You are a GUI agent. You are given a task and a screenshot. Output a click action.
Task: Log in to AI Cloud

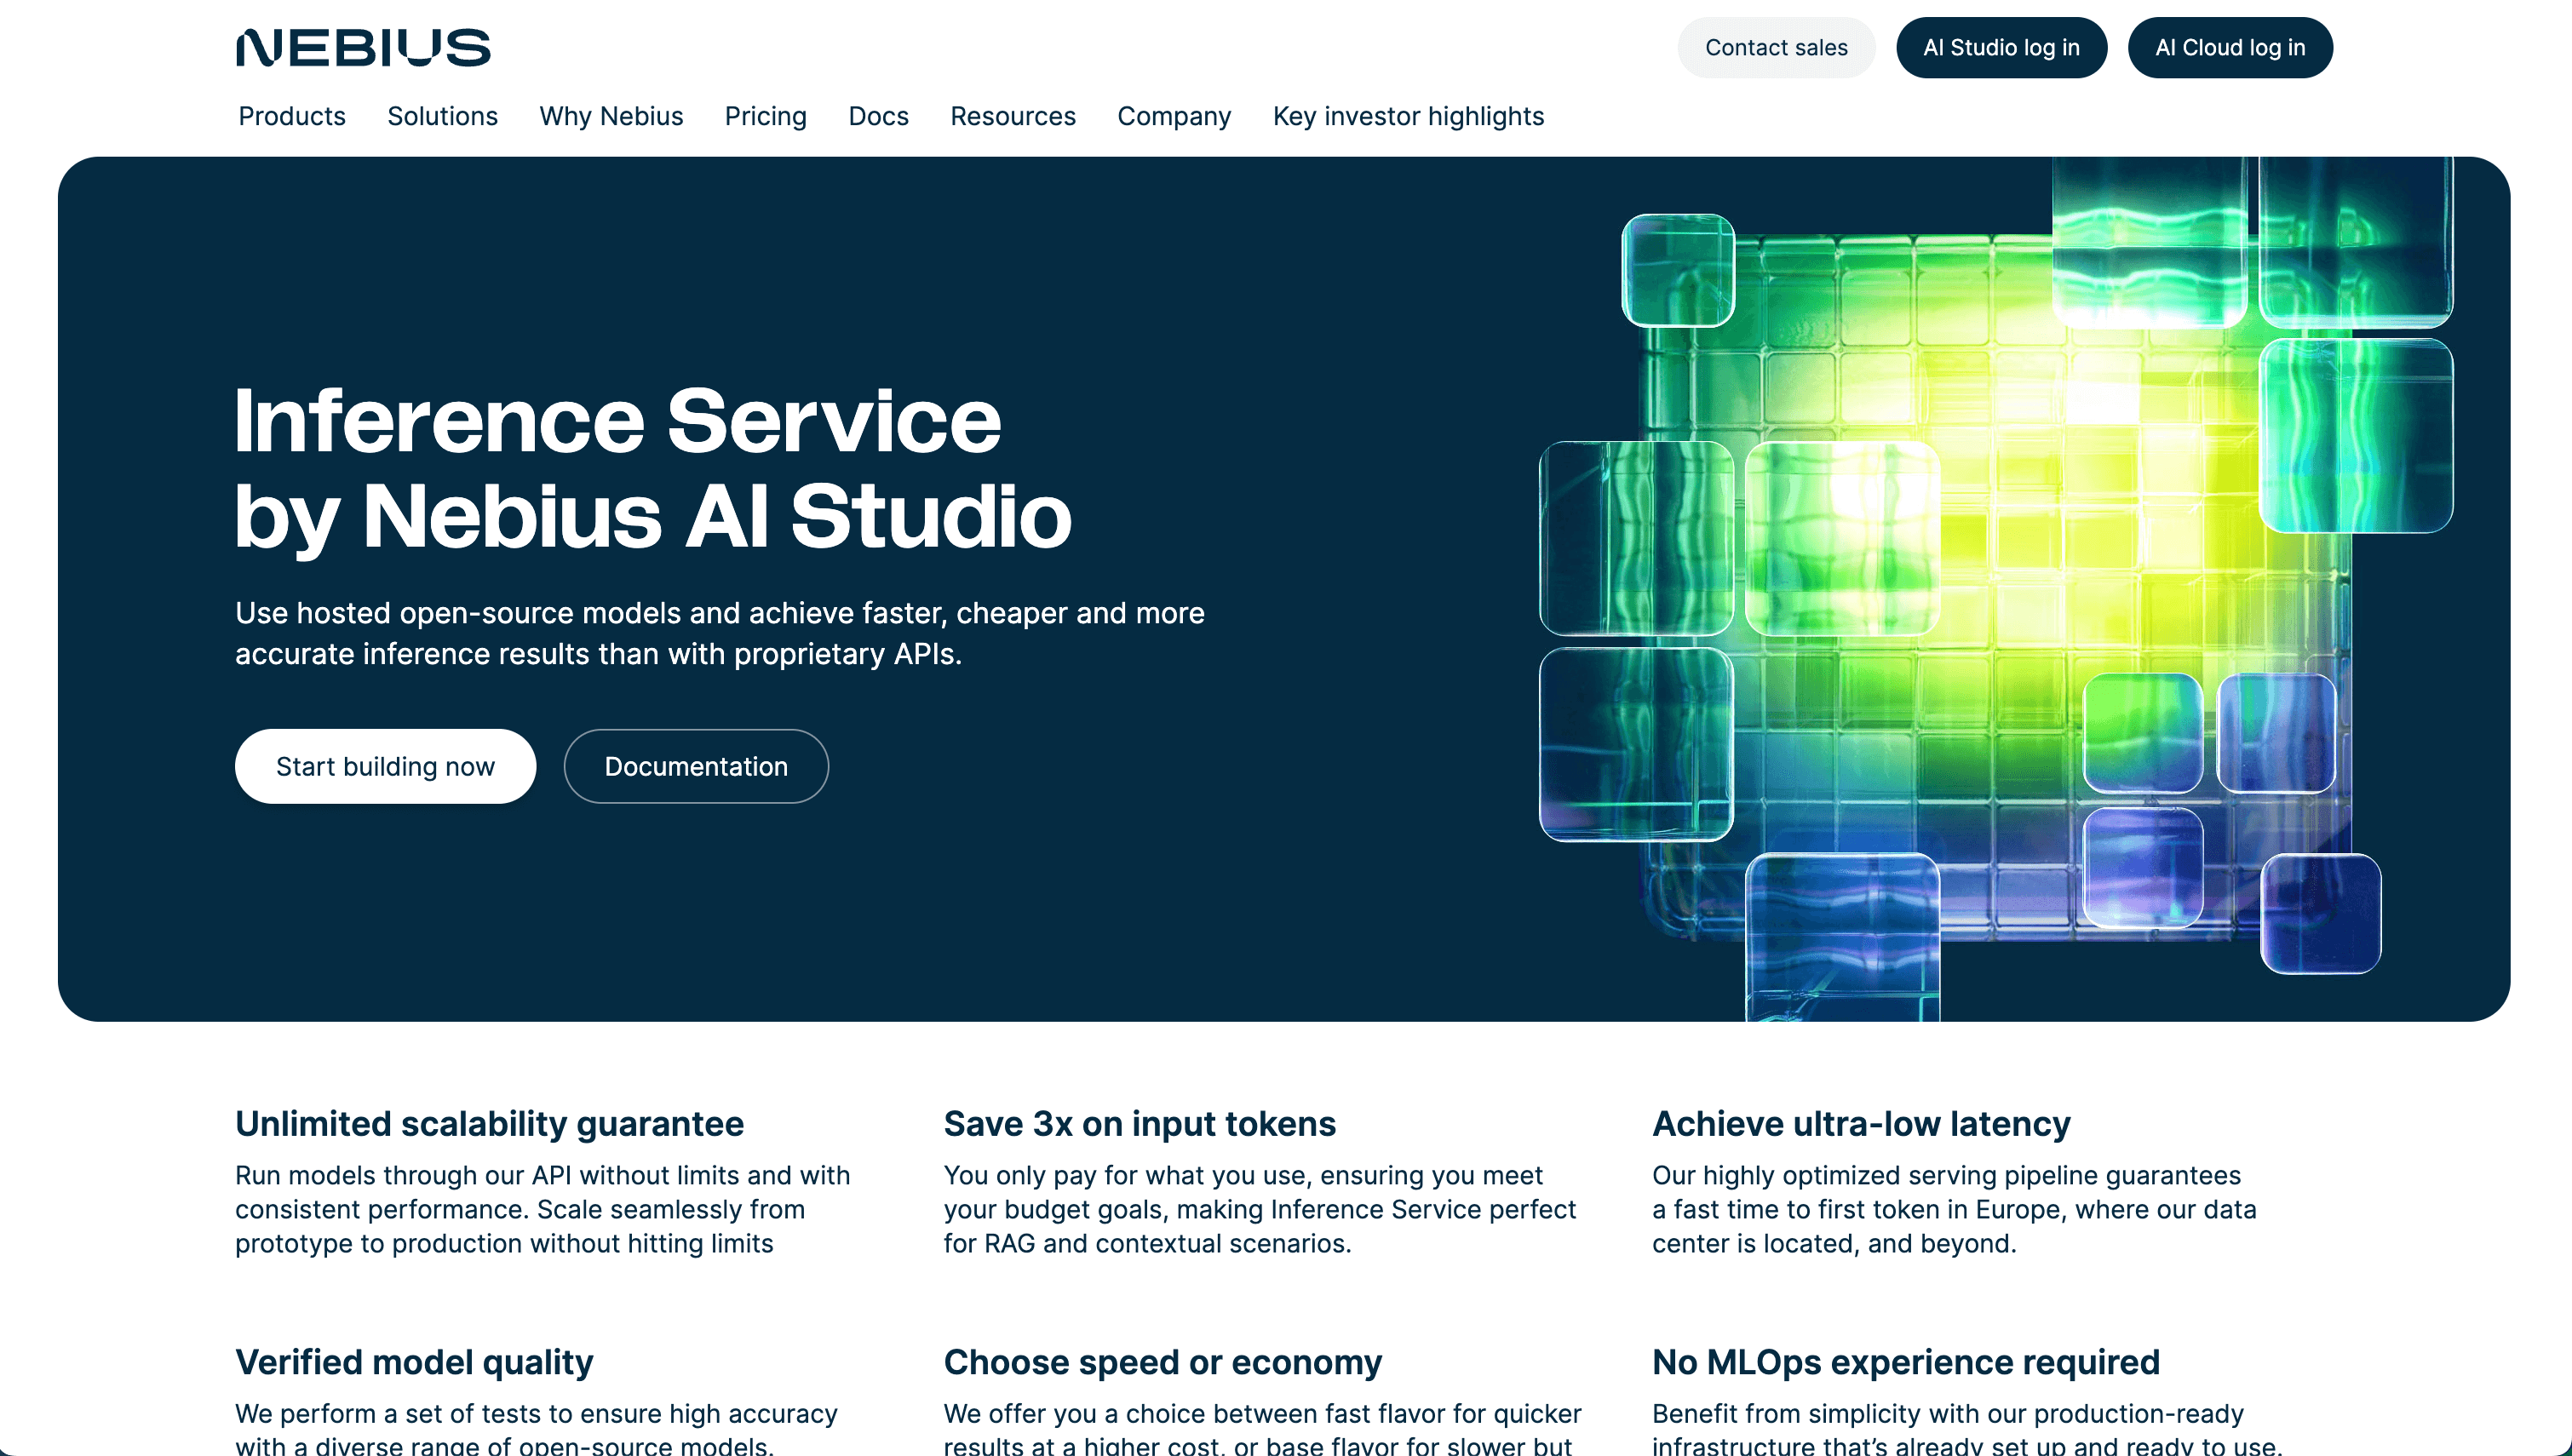tap(2229, 47)
